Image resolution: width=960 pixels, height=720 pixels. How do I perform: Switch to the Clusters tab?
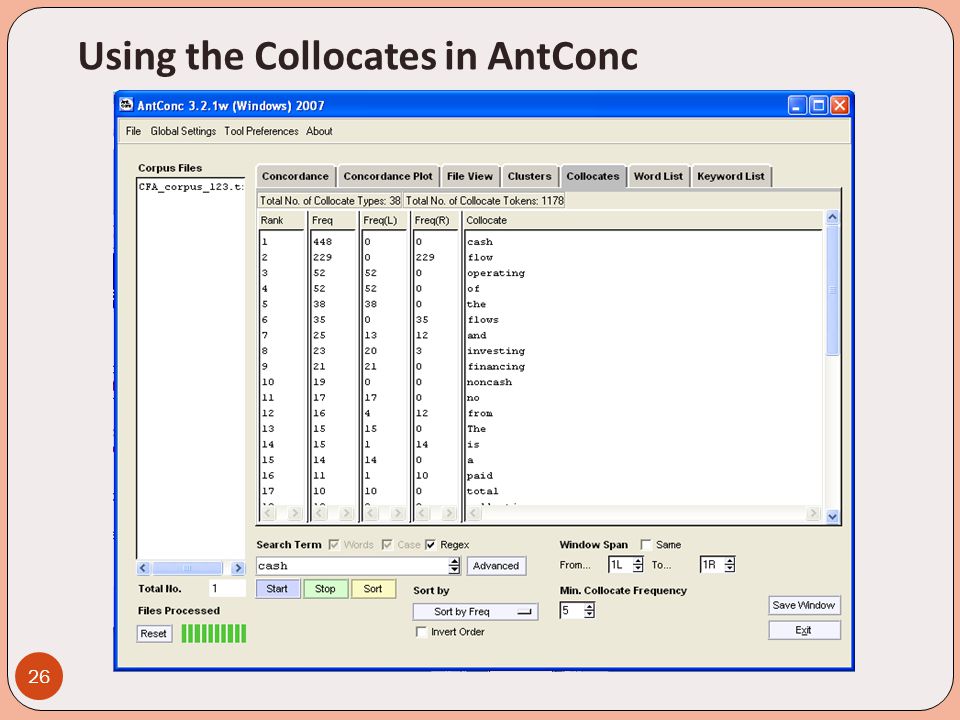click(x=529, y=176)
